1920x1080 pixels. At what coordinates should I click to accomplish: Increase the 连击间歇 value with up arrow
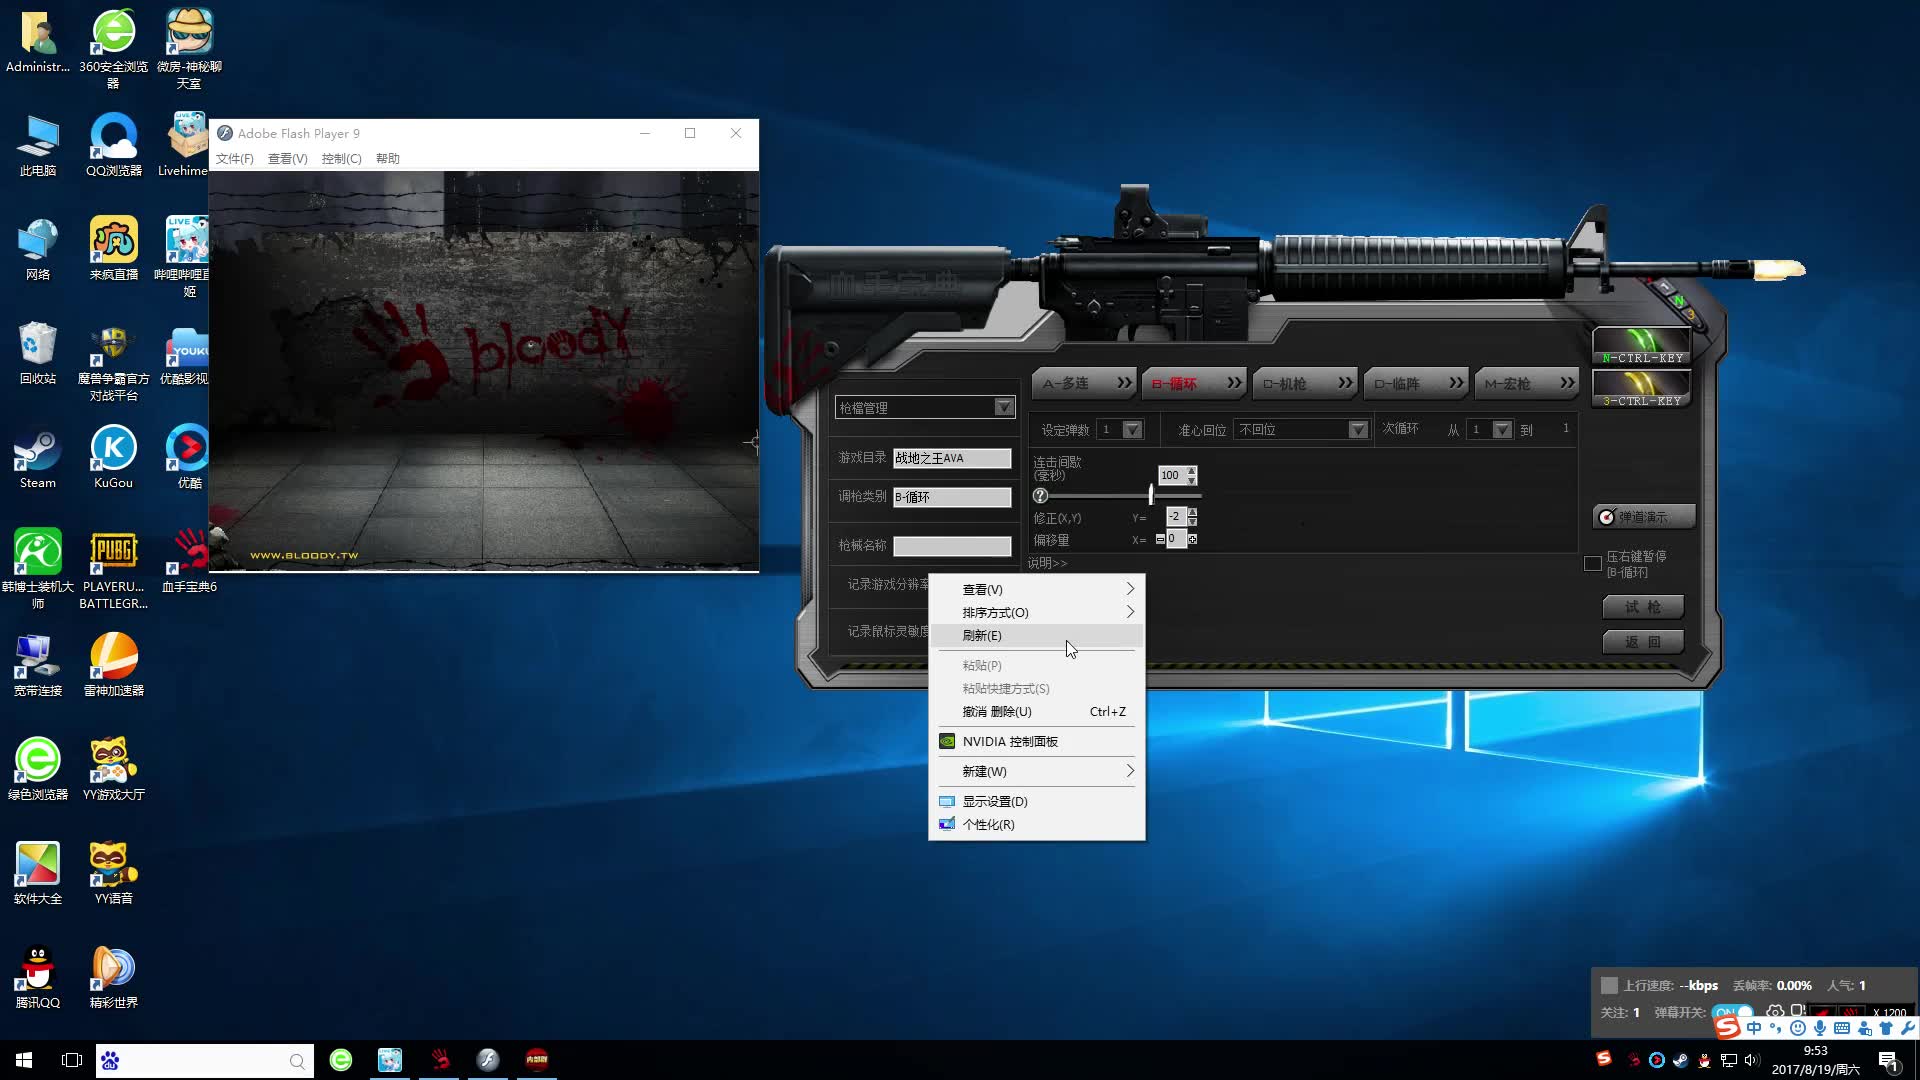[1192, 470]
